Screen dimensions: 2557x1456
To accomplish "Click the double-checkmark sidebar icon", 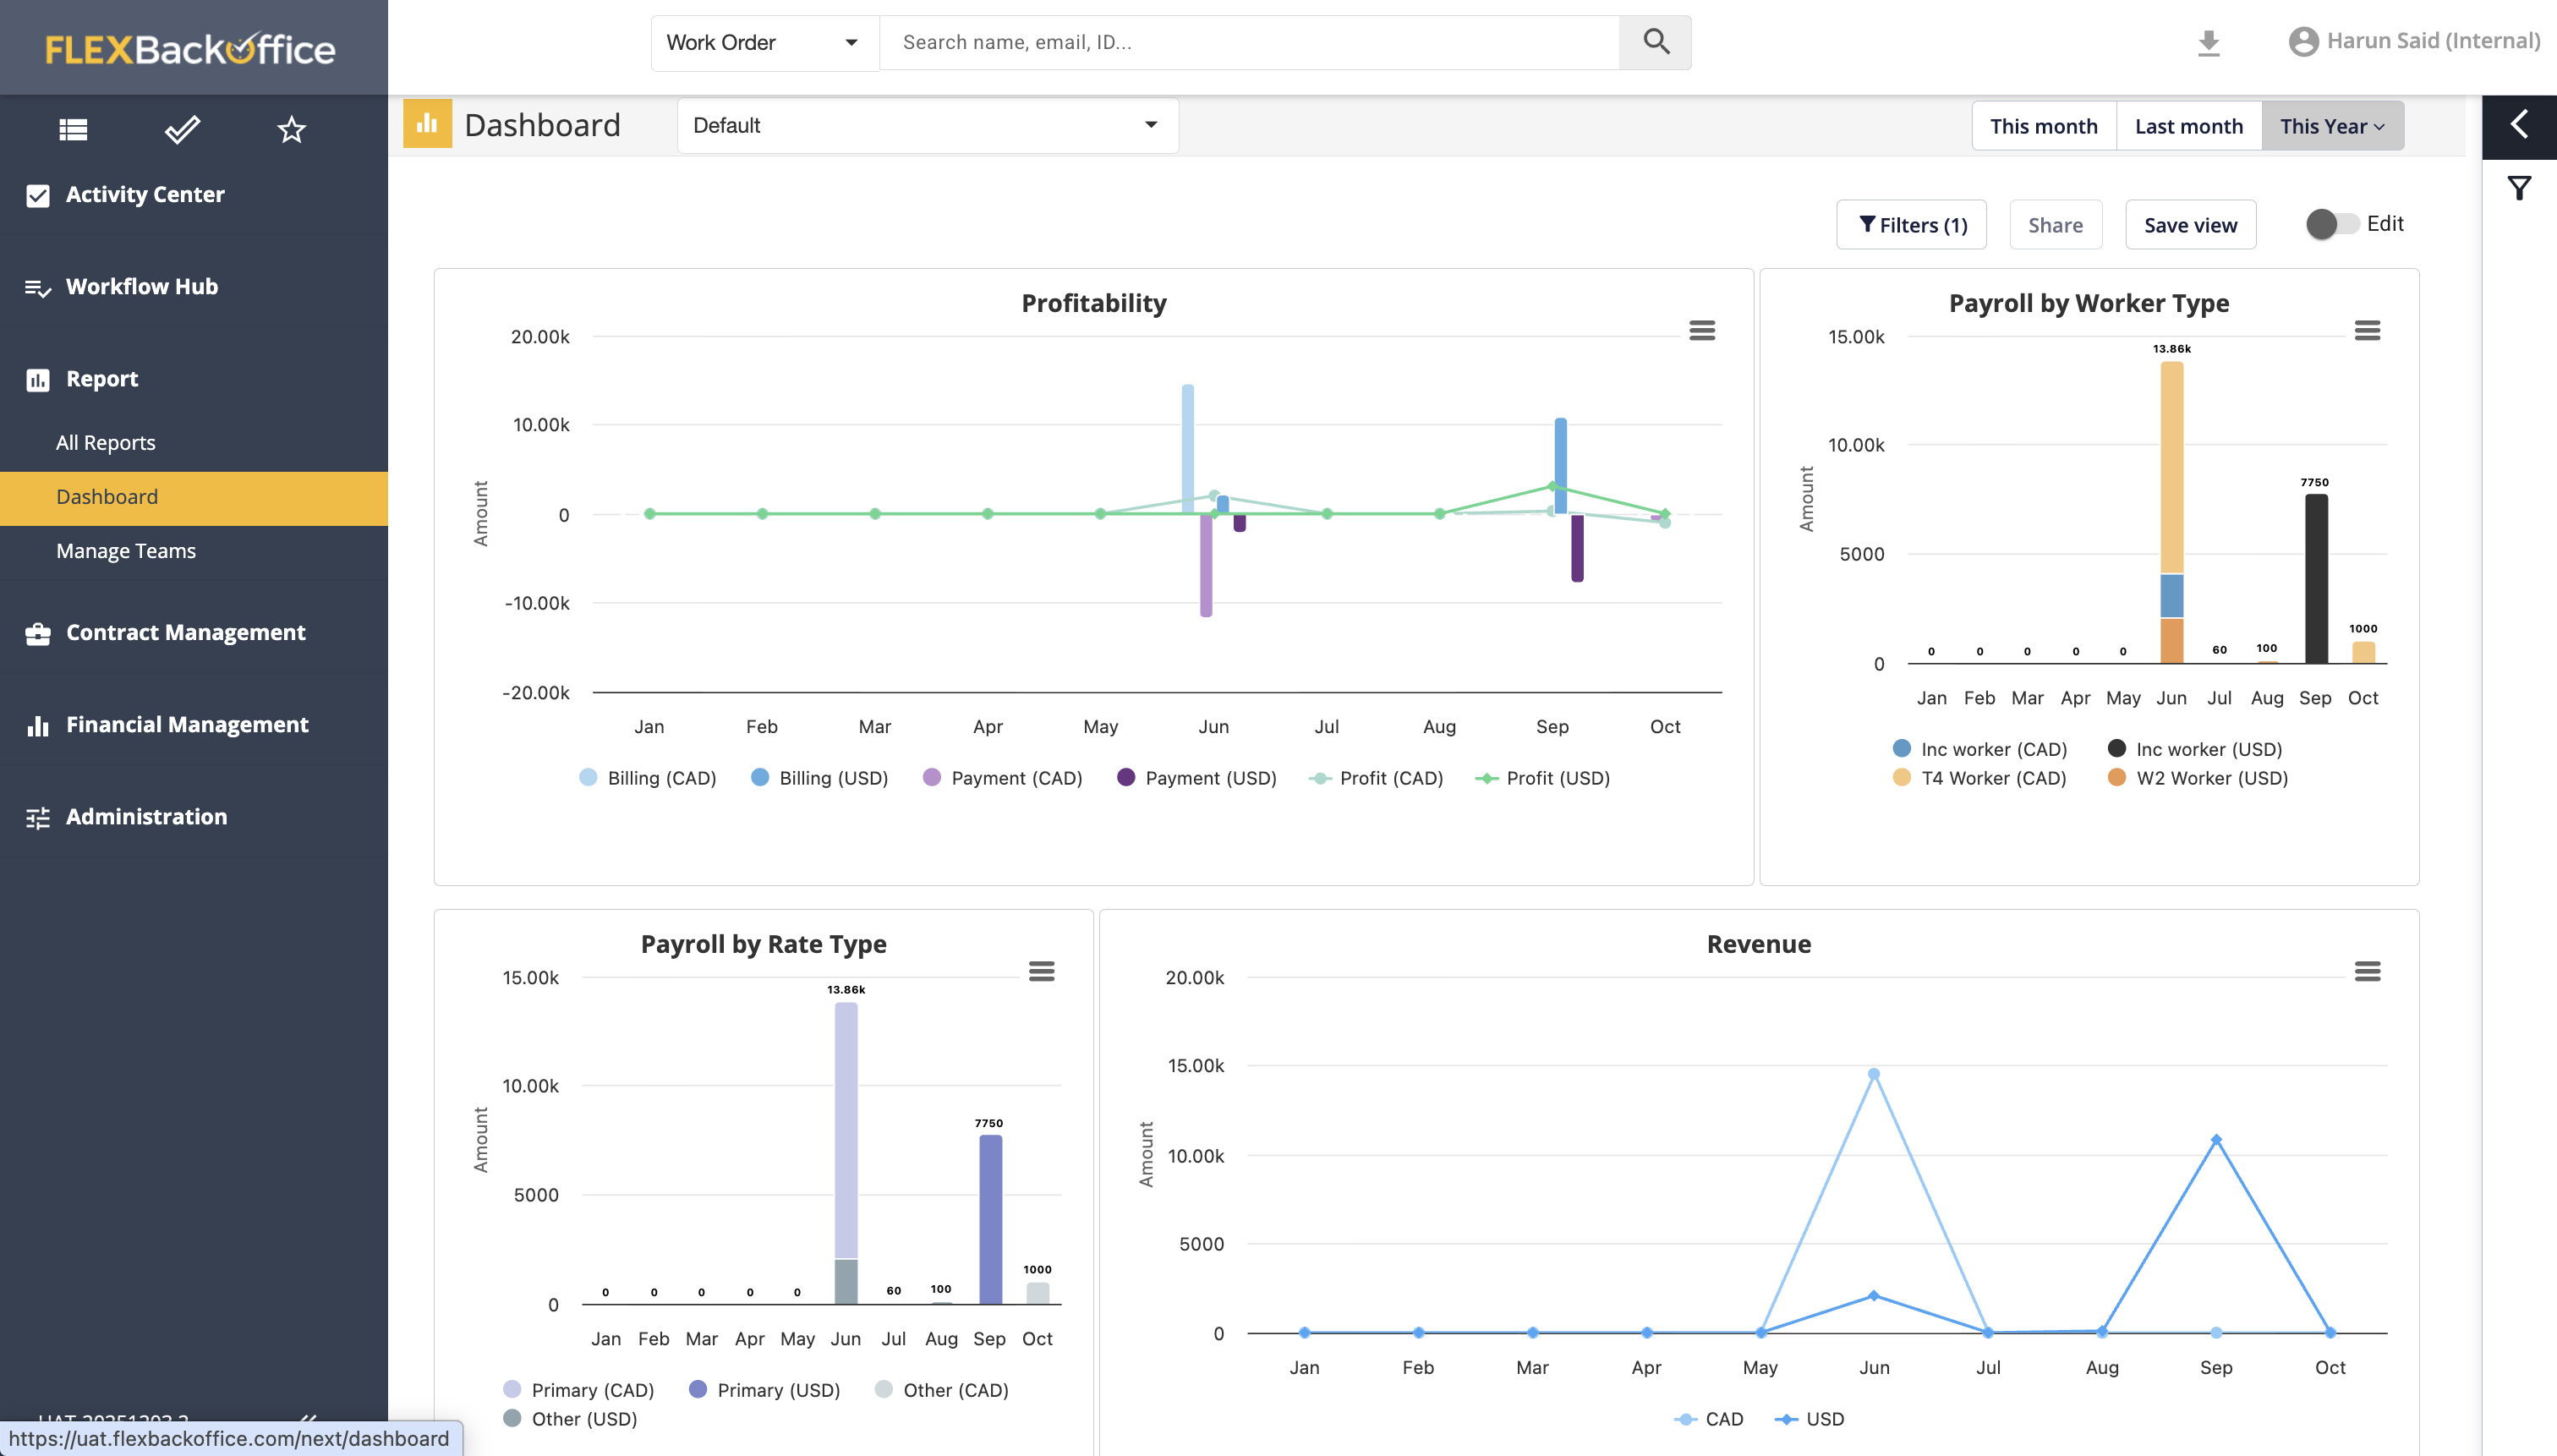I will click(182, 129).
